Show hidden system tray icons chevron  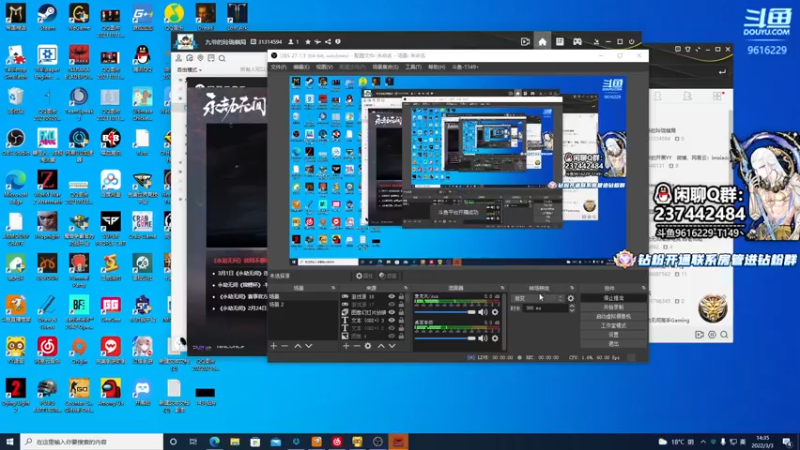click(x=703, y=442)
